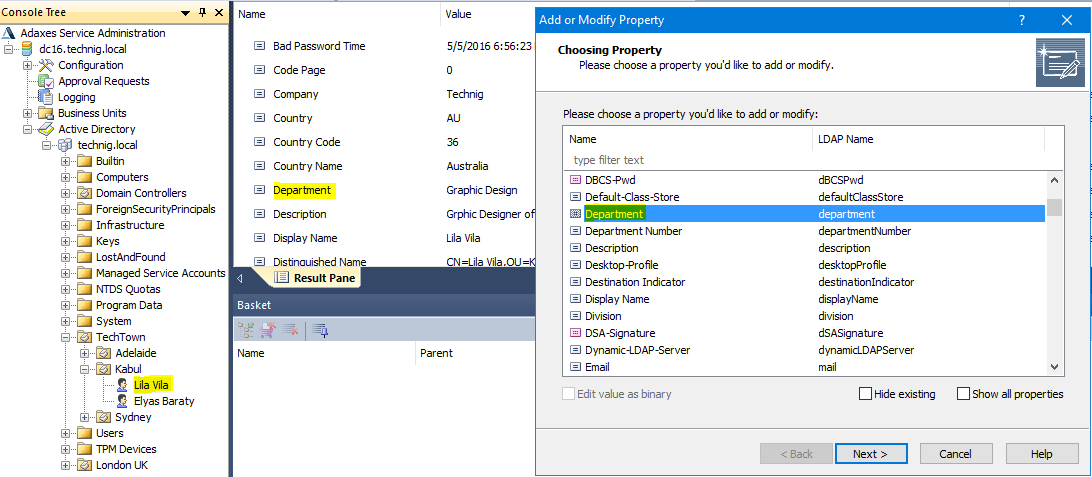
Task: Click the Active Directory node icon
Action: (x=46, y=129)
